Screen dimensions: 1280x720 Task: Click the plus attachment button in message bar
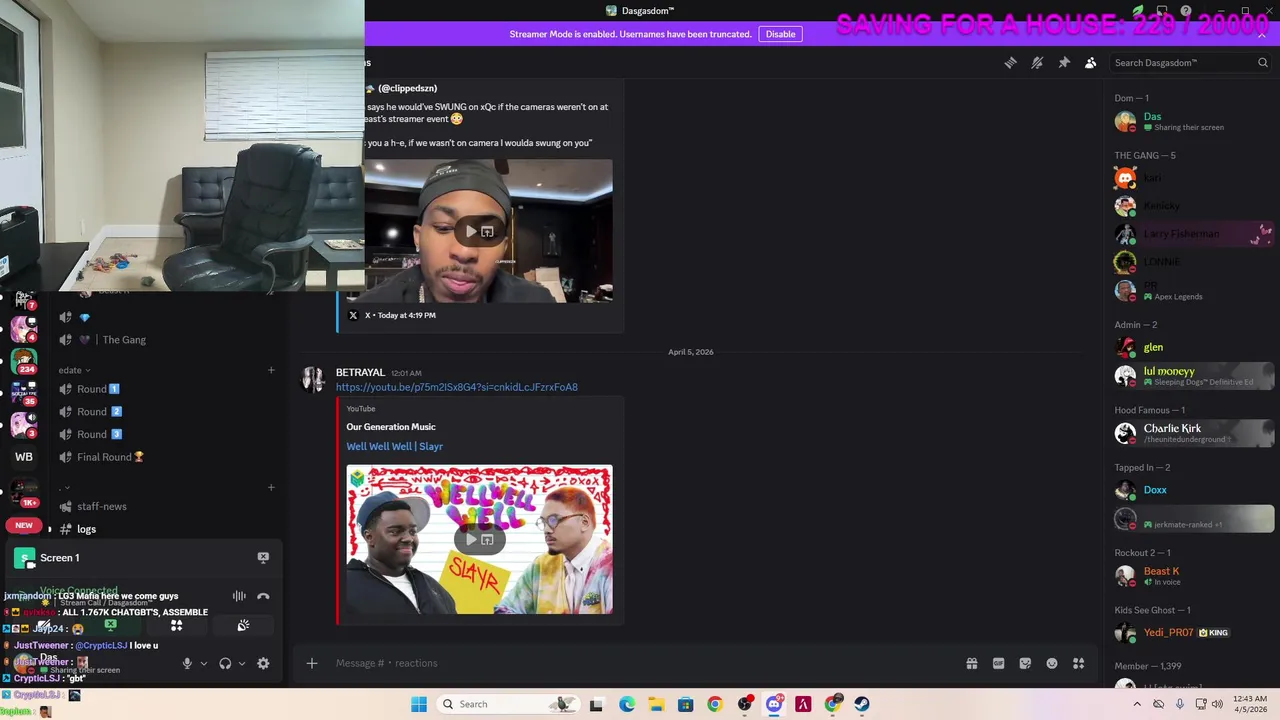[x=311, y=663]
